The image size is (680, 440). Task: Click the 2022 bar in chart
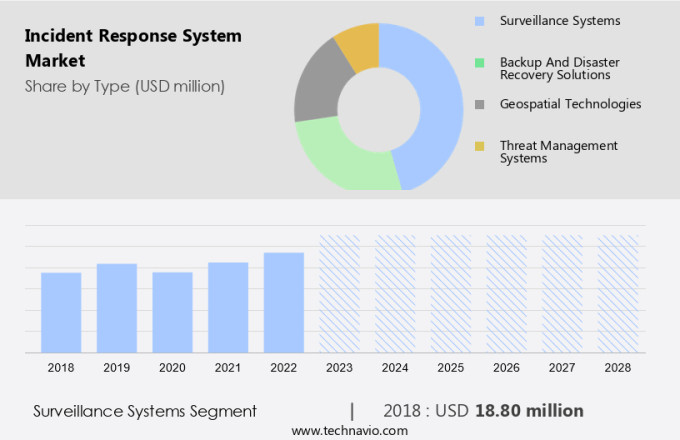click(x=284, y=302)
